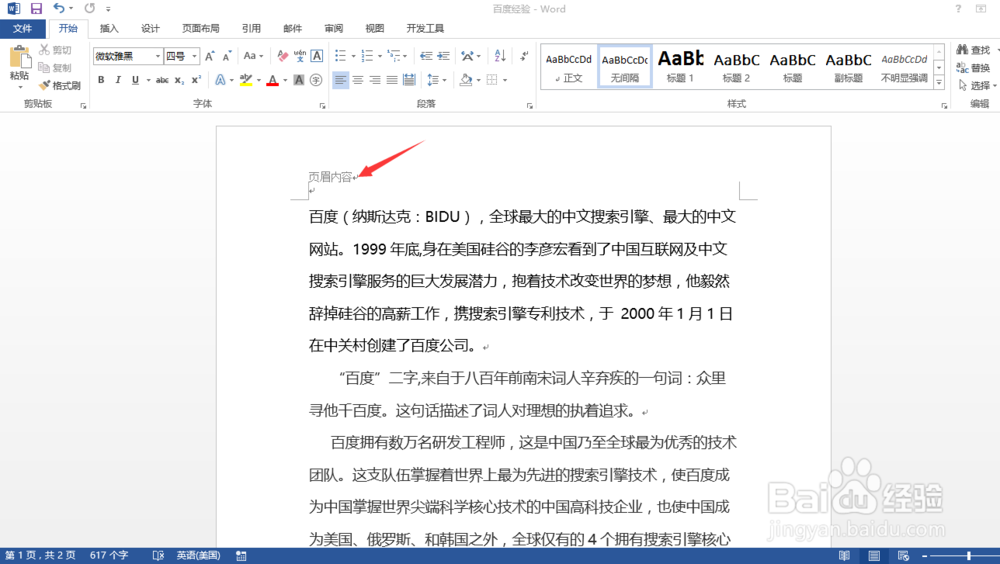
Task: Switch to Web Layout view icon
Action: coord(903,556)
